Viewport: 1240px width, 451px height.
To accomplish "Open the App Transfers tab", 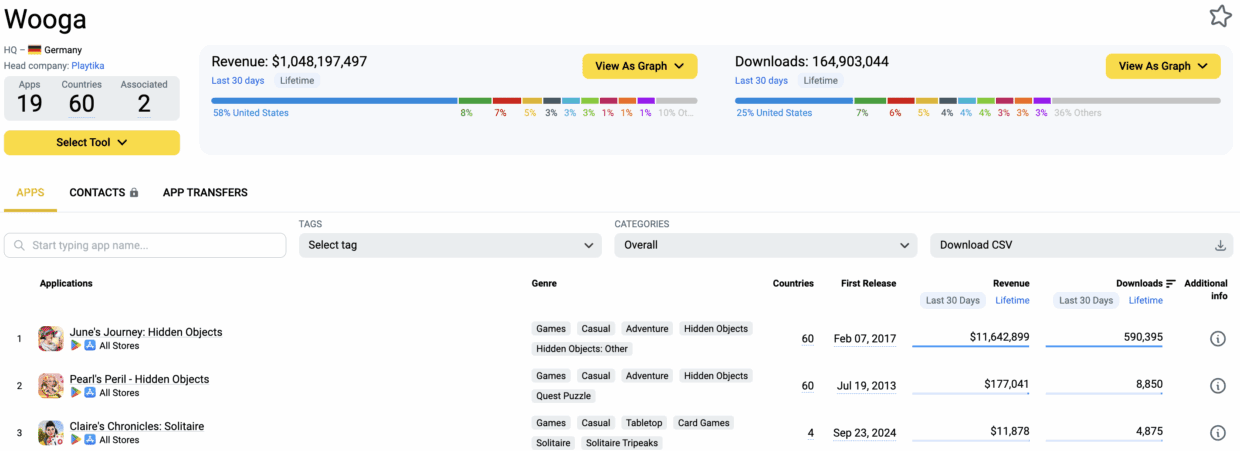I will point(205,192).
